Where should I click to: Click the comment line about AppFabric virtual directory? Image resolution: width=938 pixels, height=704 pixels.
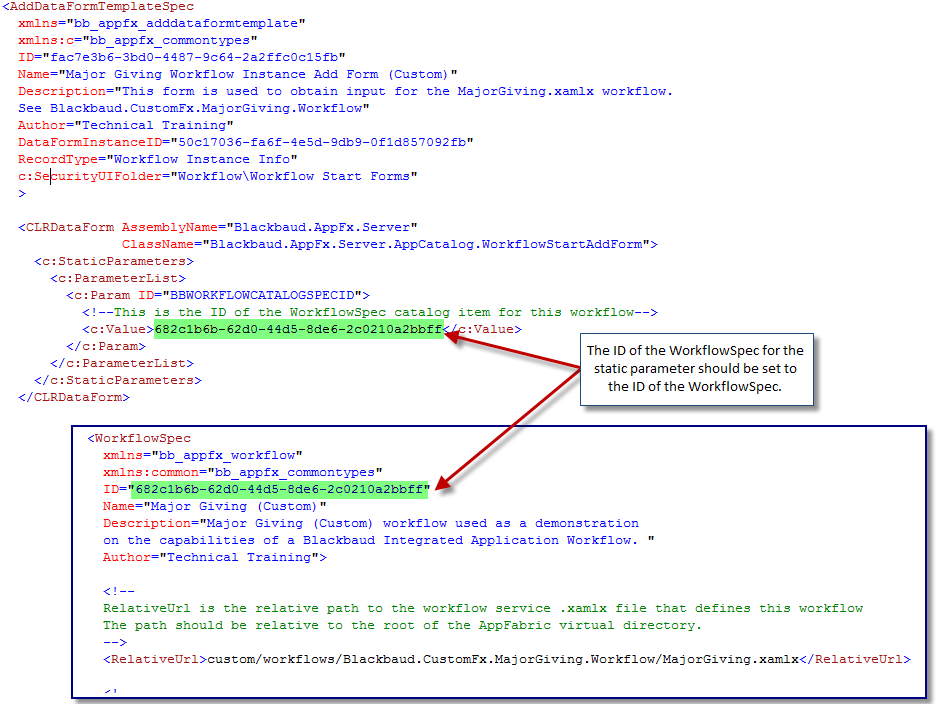(403, 625)
